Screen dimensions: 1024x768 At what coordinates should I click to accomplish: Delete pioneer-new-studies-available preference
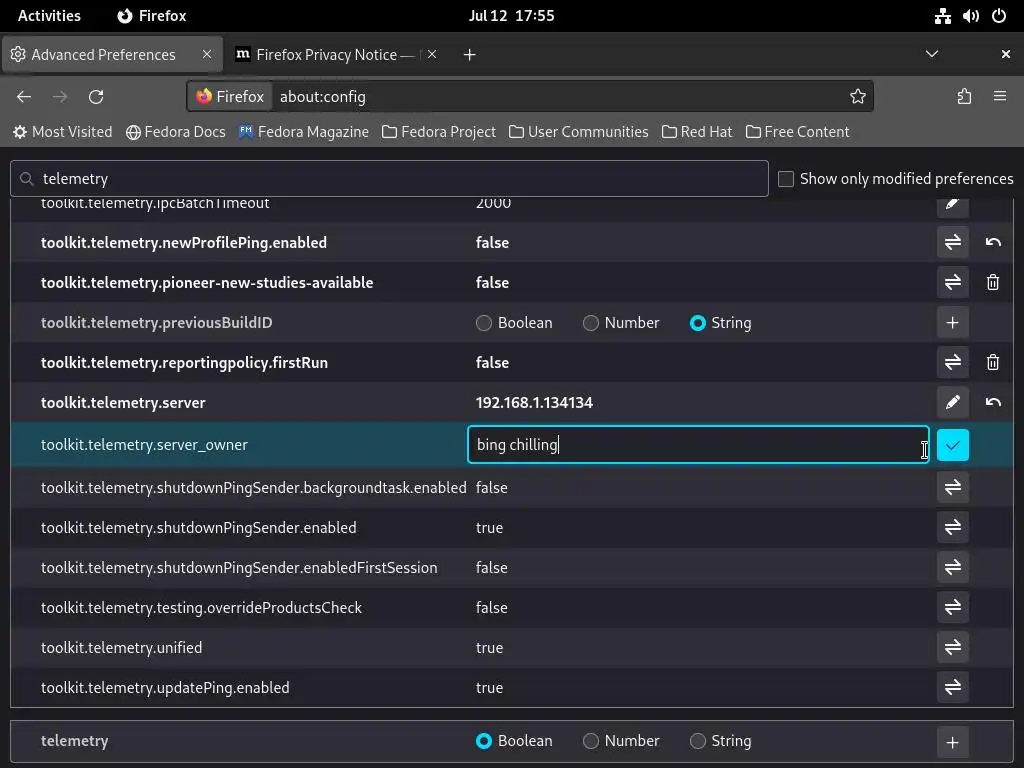tap(993, 282)
